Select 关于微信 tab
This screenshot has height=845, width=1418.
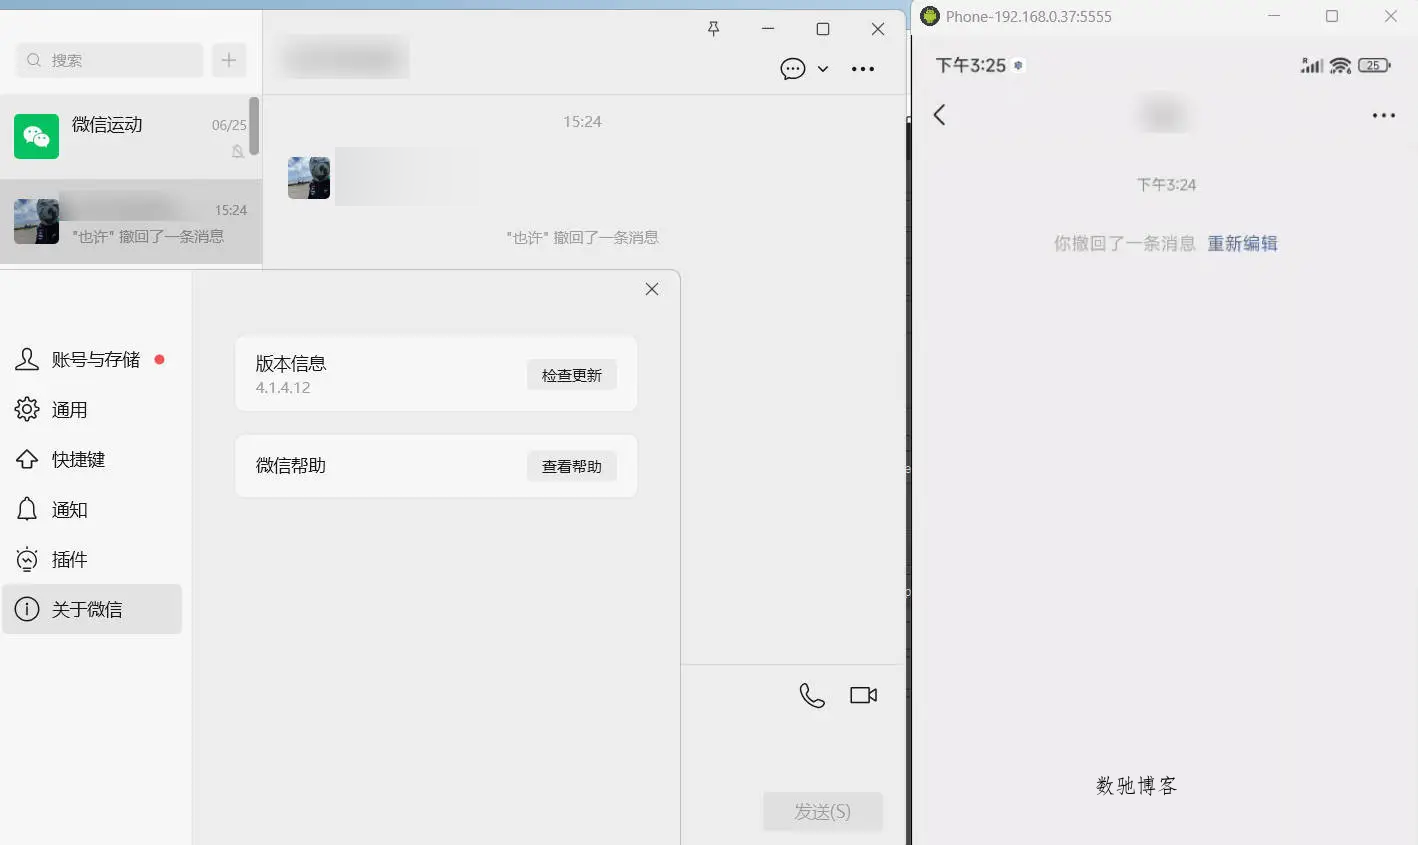[x=92, y=609]
